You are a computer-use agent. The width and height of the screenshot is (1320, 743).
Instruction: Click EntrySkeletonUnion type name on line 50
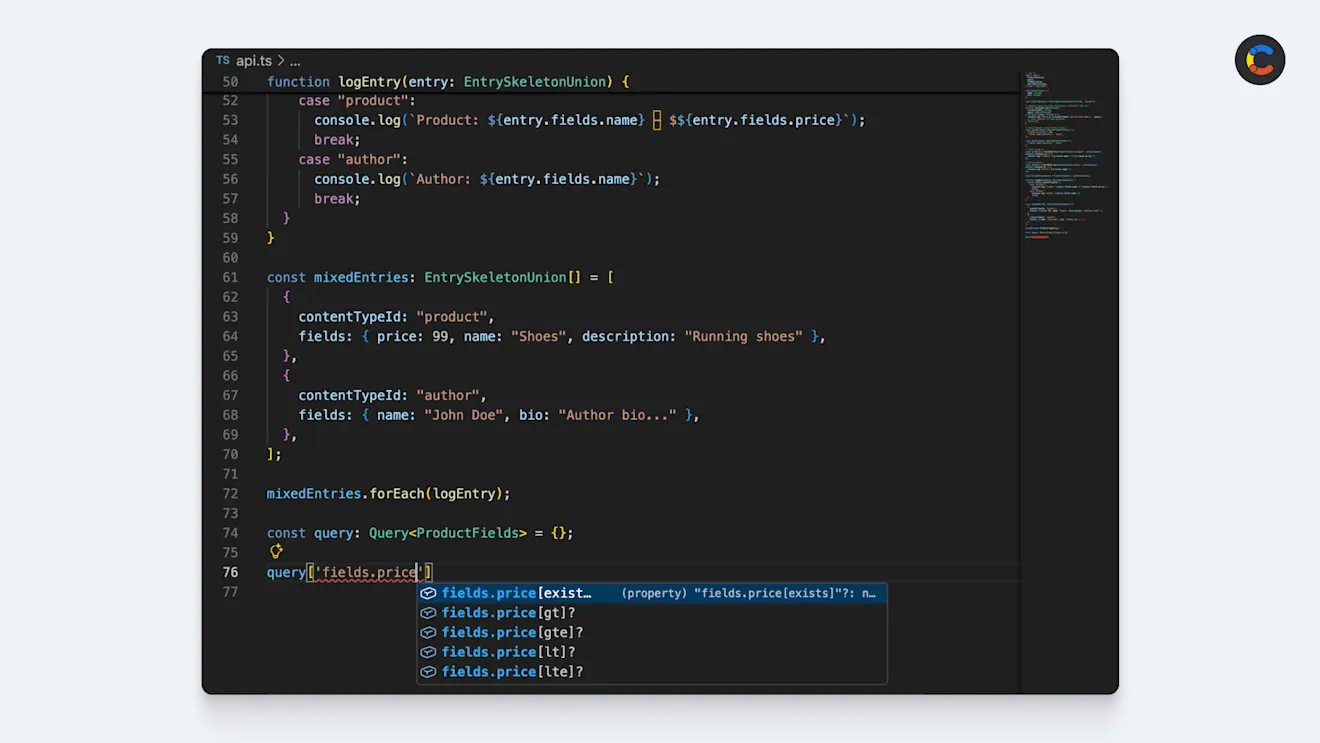[534, 81]
